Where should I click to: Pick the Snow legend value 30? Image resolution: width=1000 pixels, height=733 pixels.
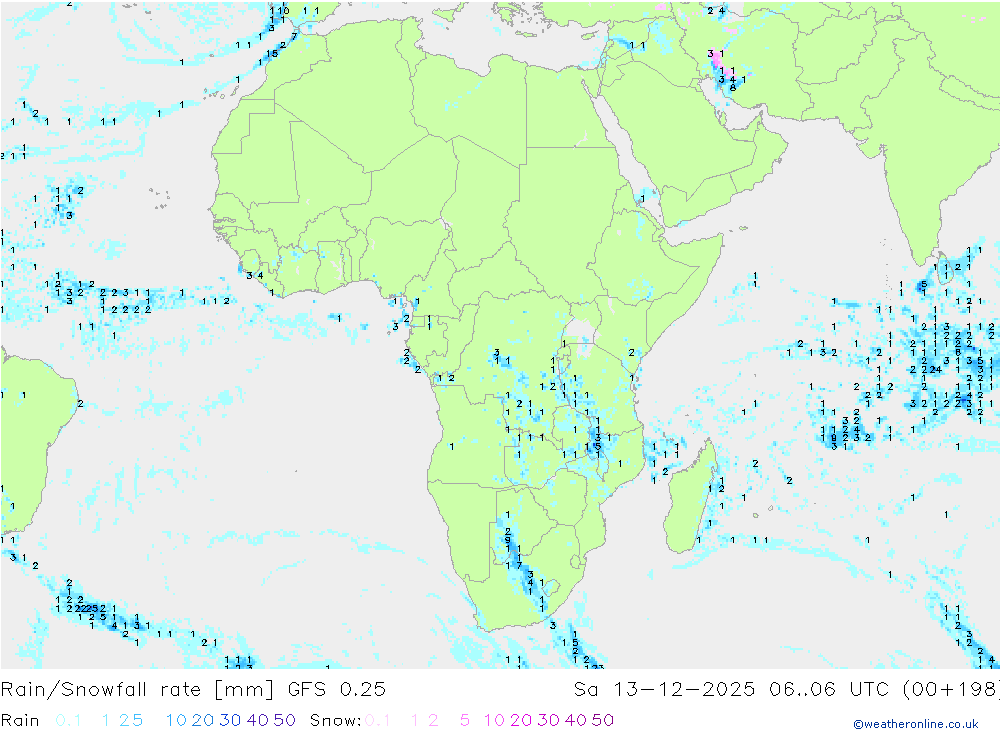tap(548, 720)
